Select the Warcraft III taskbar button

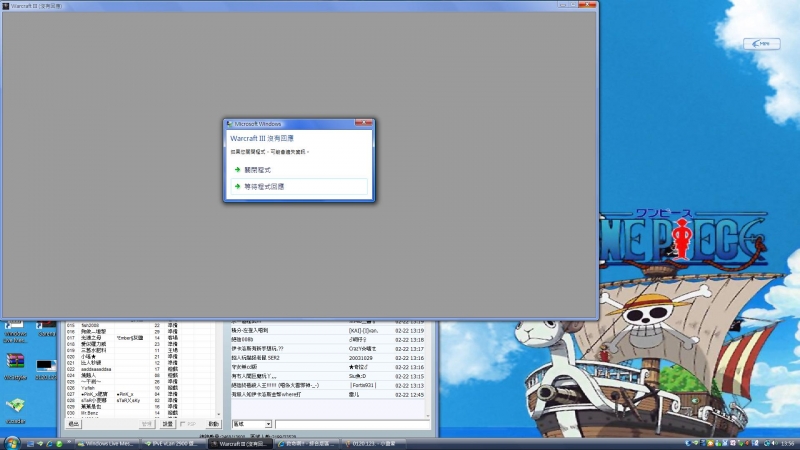pos(241,443)
